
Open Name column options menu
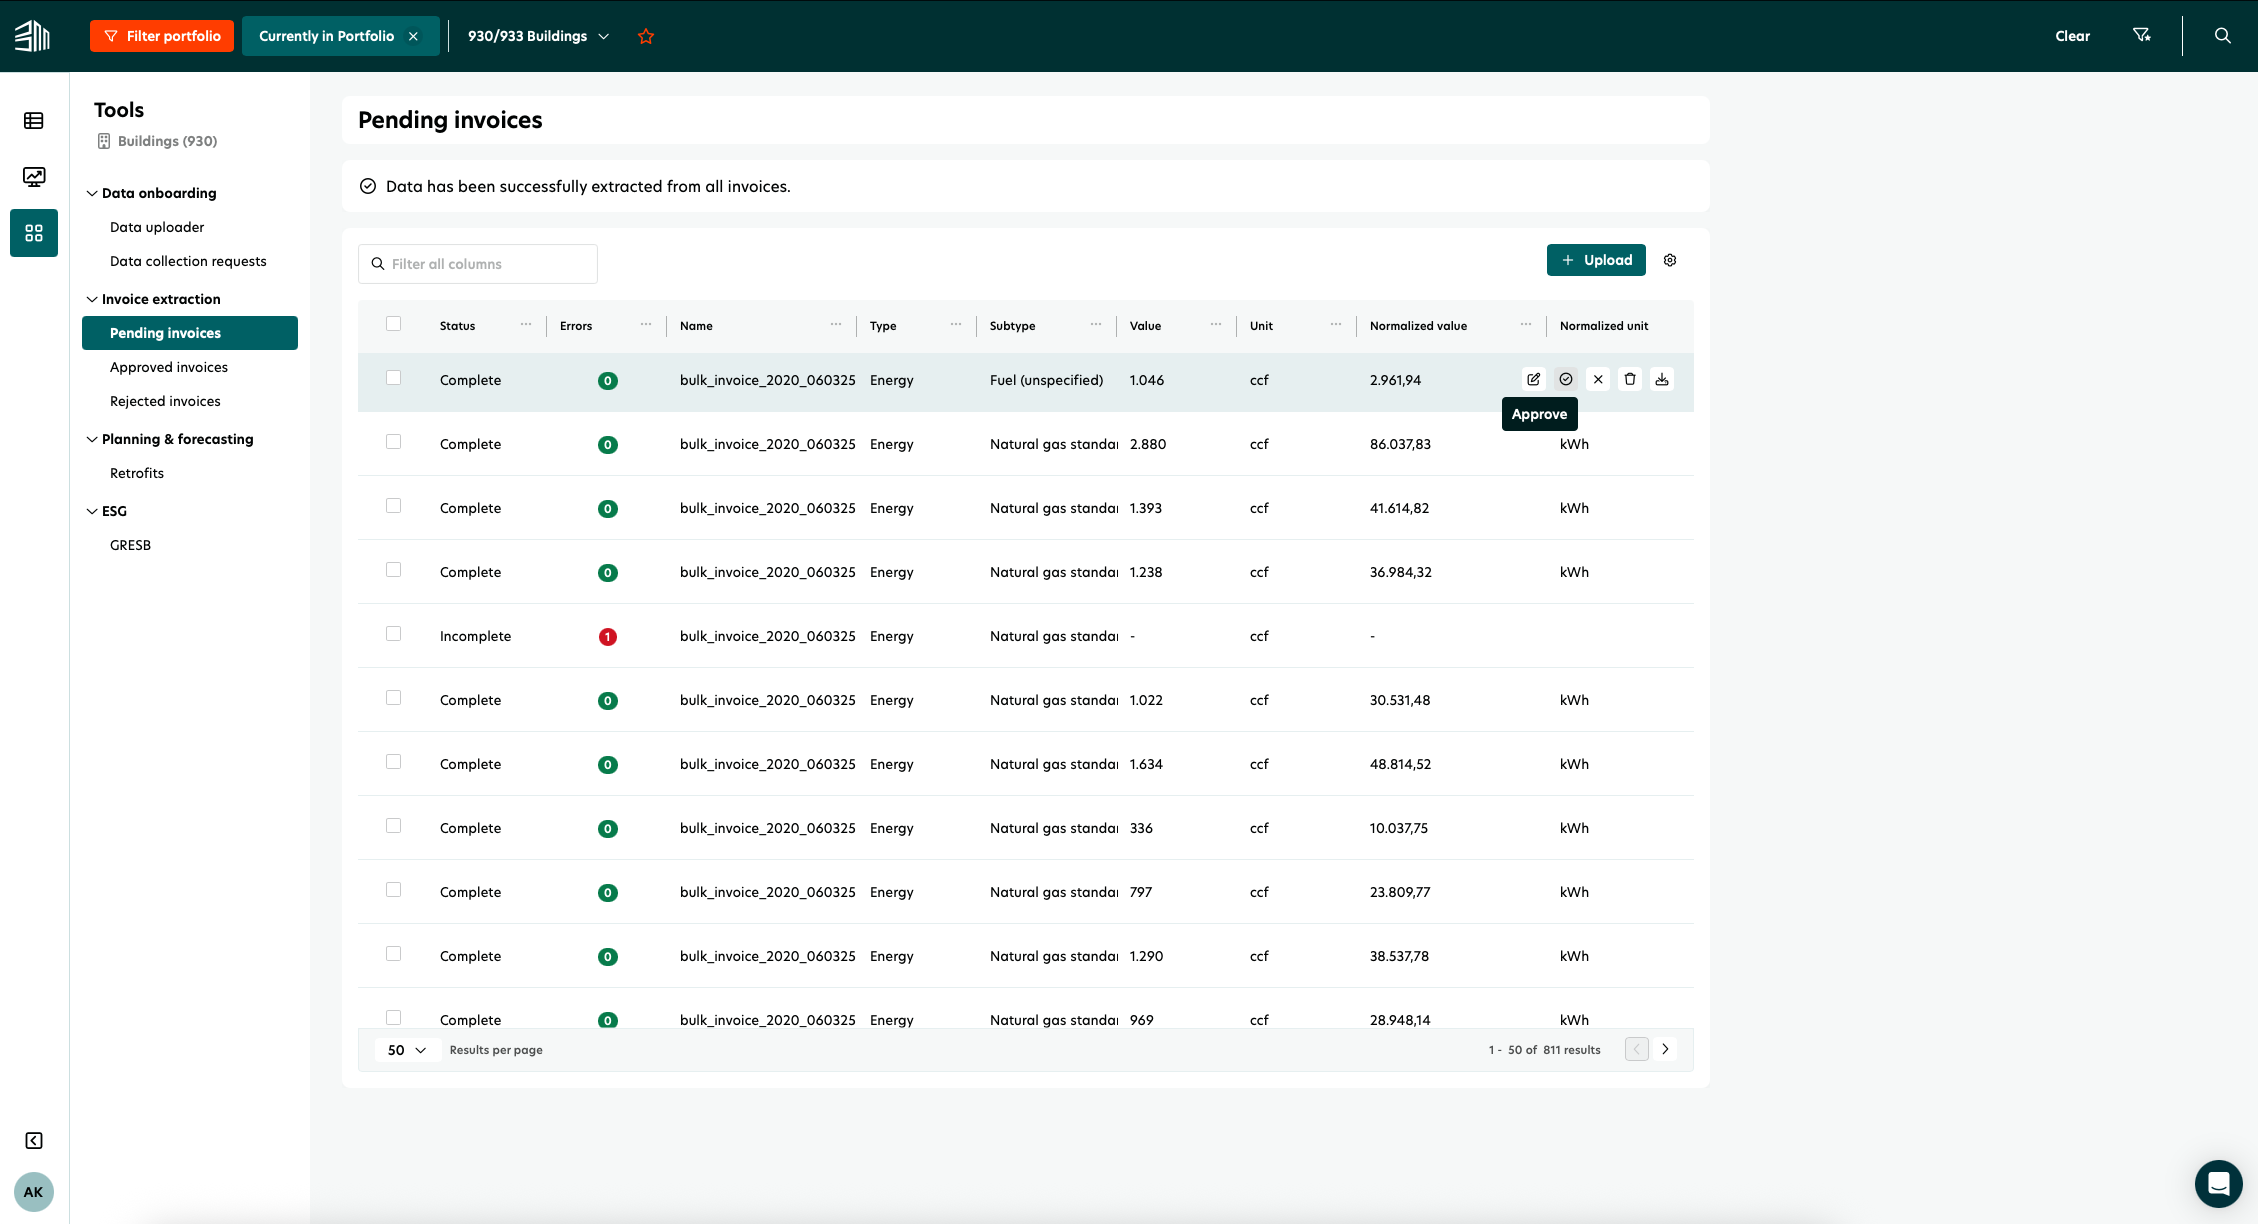point(836,324)
